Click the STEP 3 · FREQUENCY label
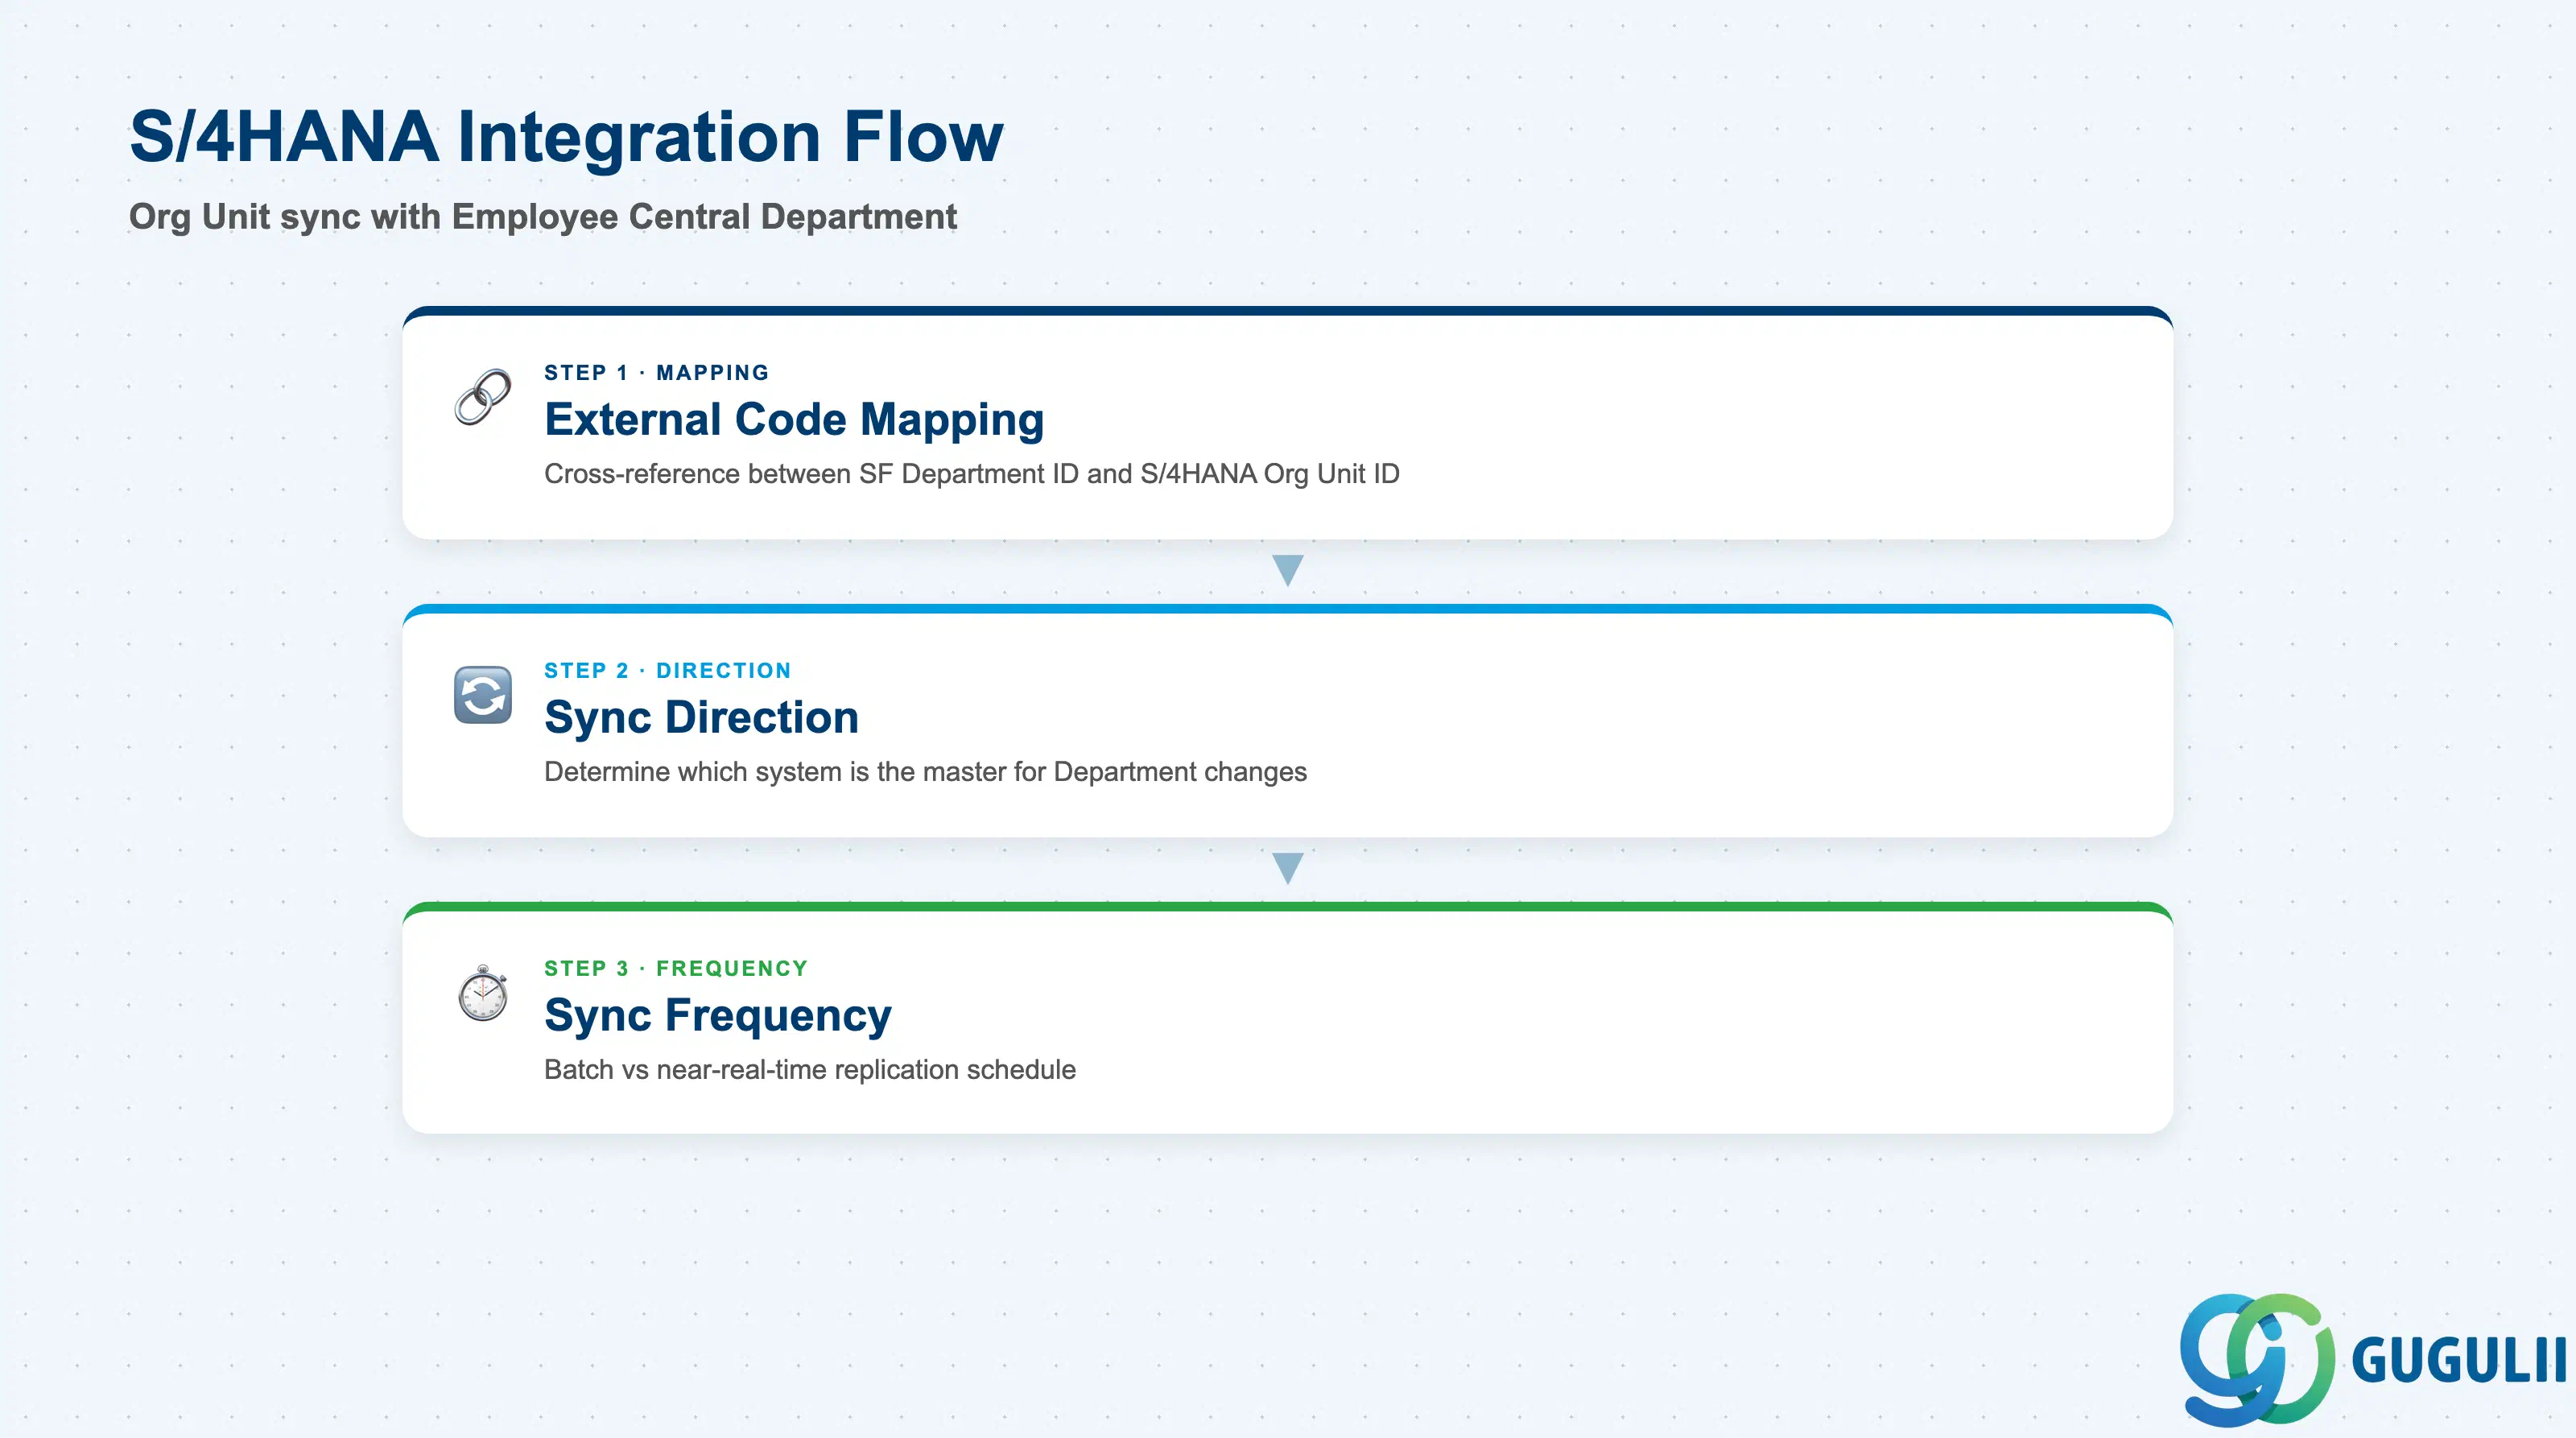This screenshot has width=2576, height=1438. (x=676, y=968)
